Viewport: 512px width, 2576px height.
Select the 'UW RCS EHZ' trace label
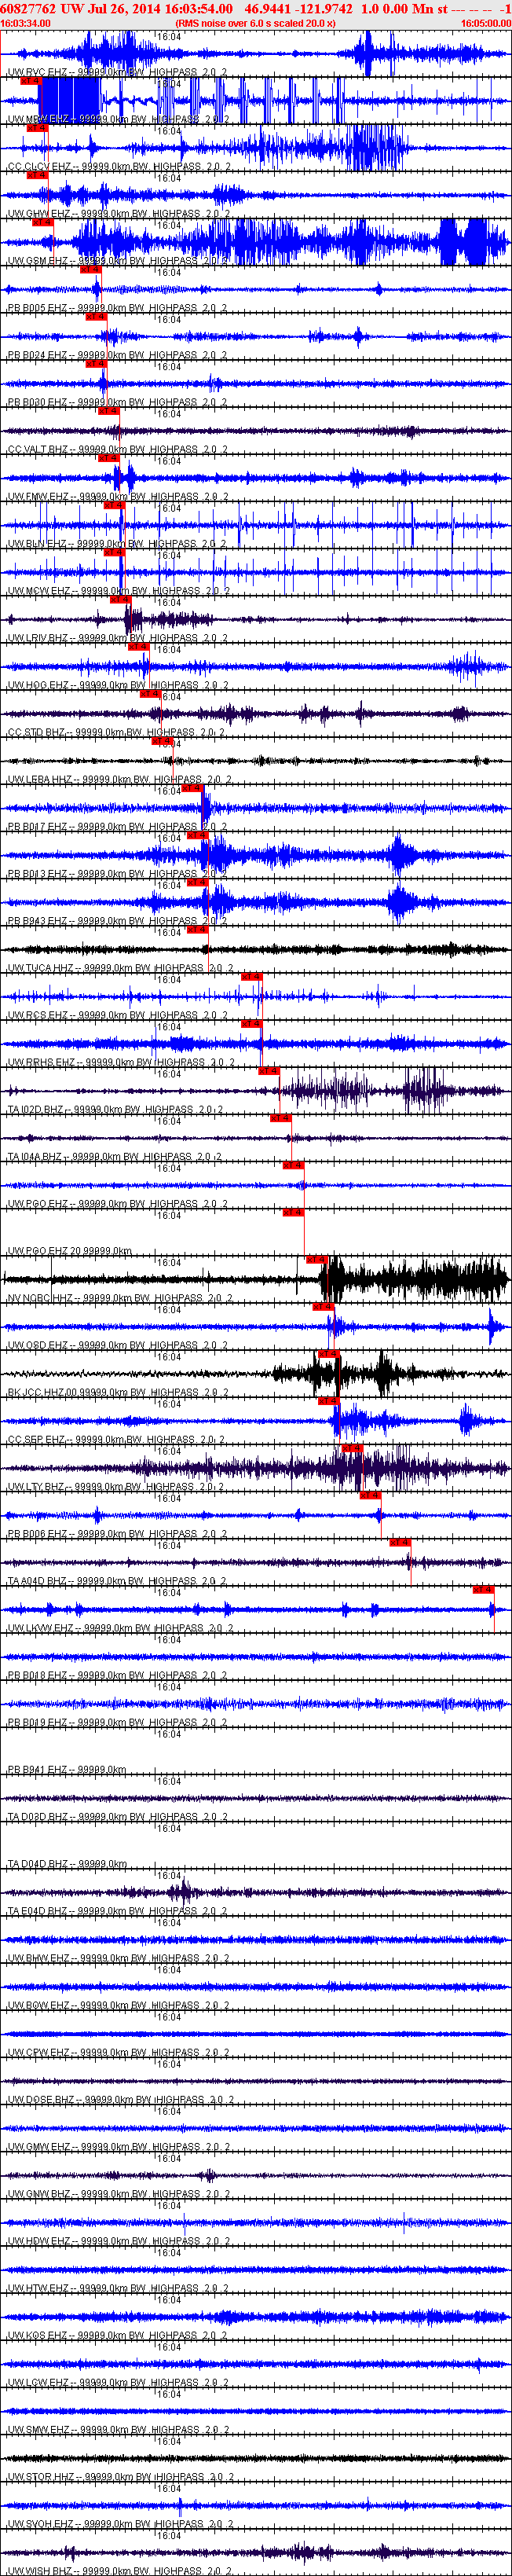pyautogui.click(x=117, y=1016)
